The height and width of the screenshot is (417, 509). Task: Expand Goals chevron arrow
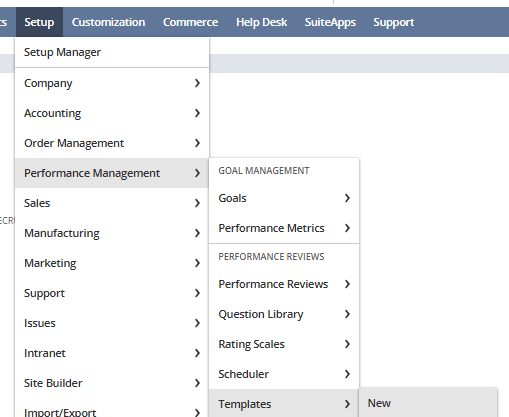pyautogui.click(x=347, y=198)
